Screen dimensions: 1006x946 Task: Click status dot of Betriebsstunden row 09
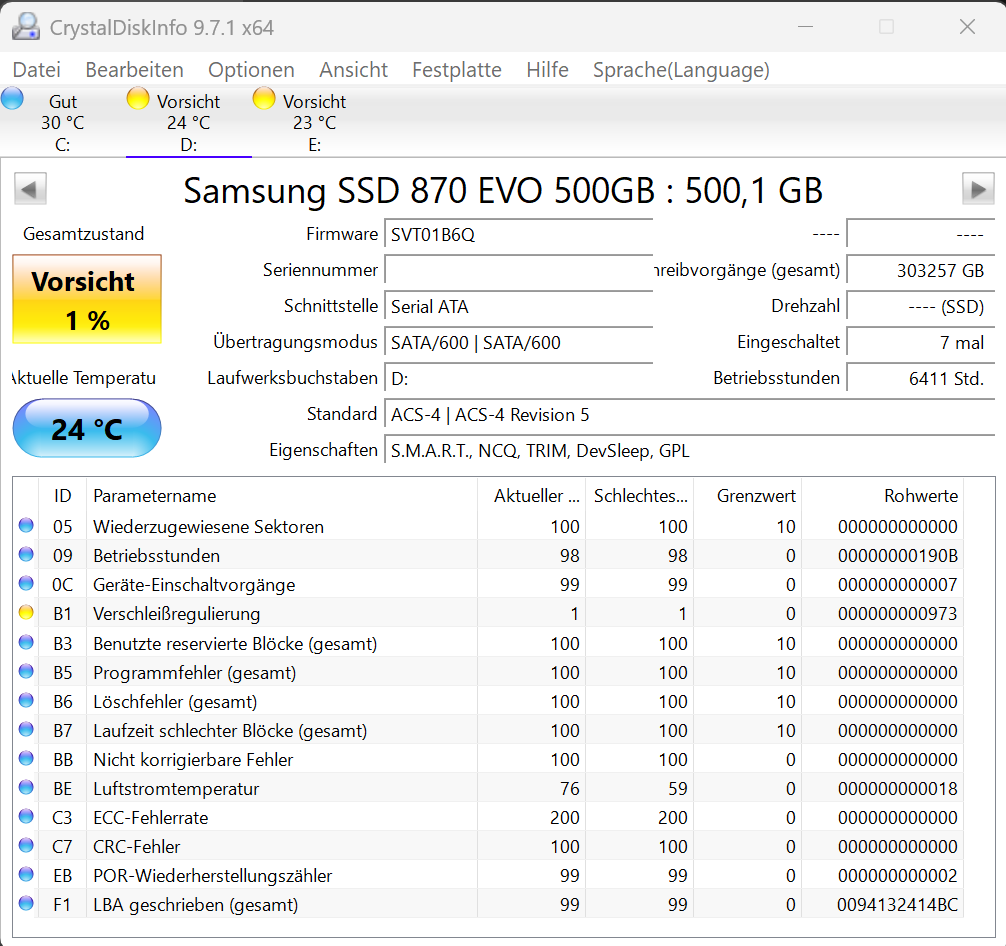(x=26, y=554)
